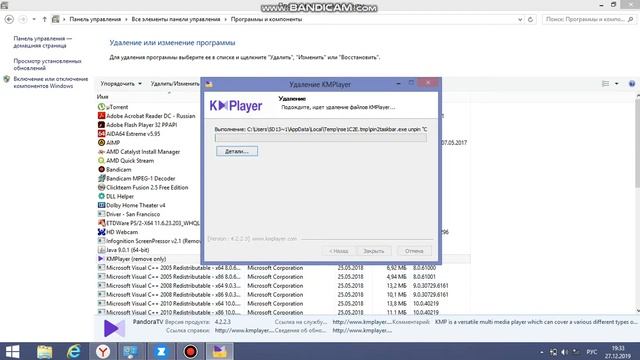Open Панель управления домашняя страница link

[x=42, y=42]
